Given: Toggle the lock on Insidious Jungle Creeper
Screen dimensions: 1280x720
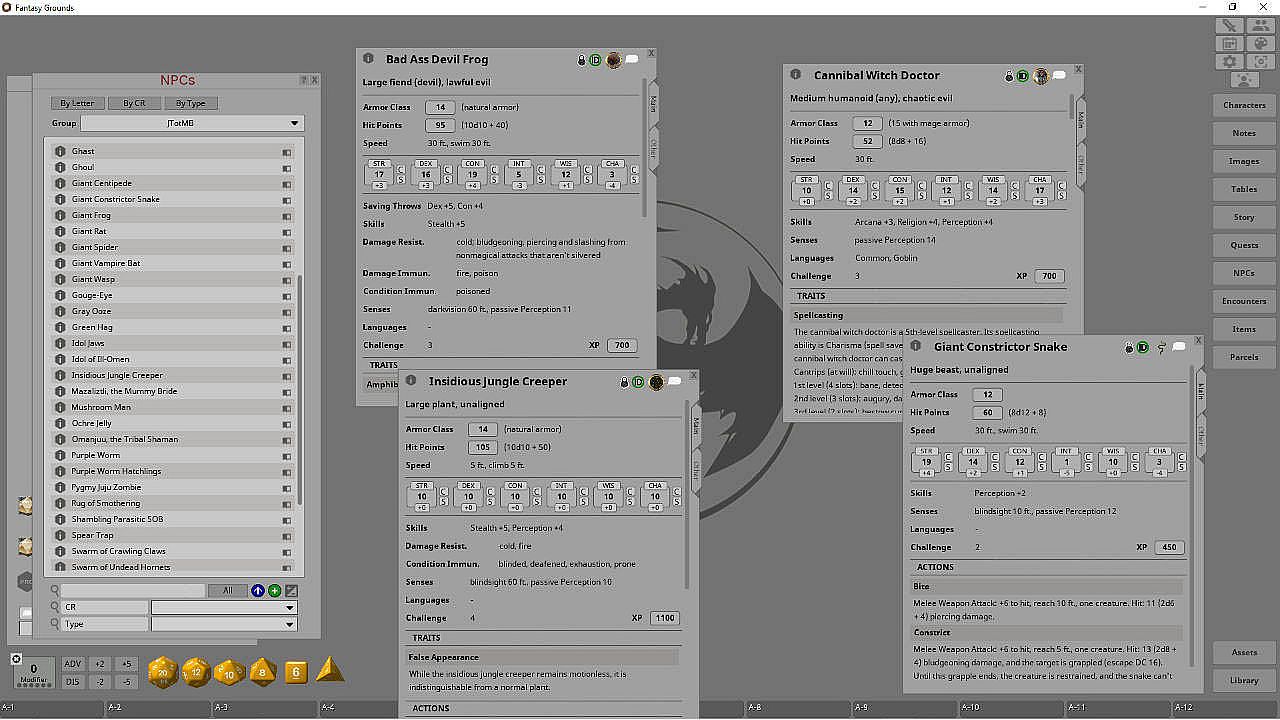Looking at the screenshot, I should [625, 382].
